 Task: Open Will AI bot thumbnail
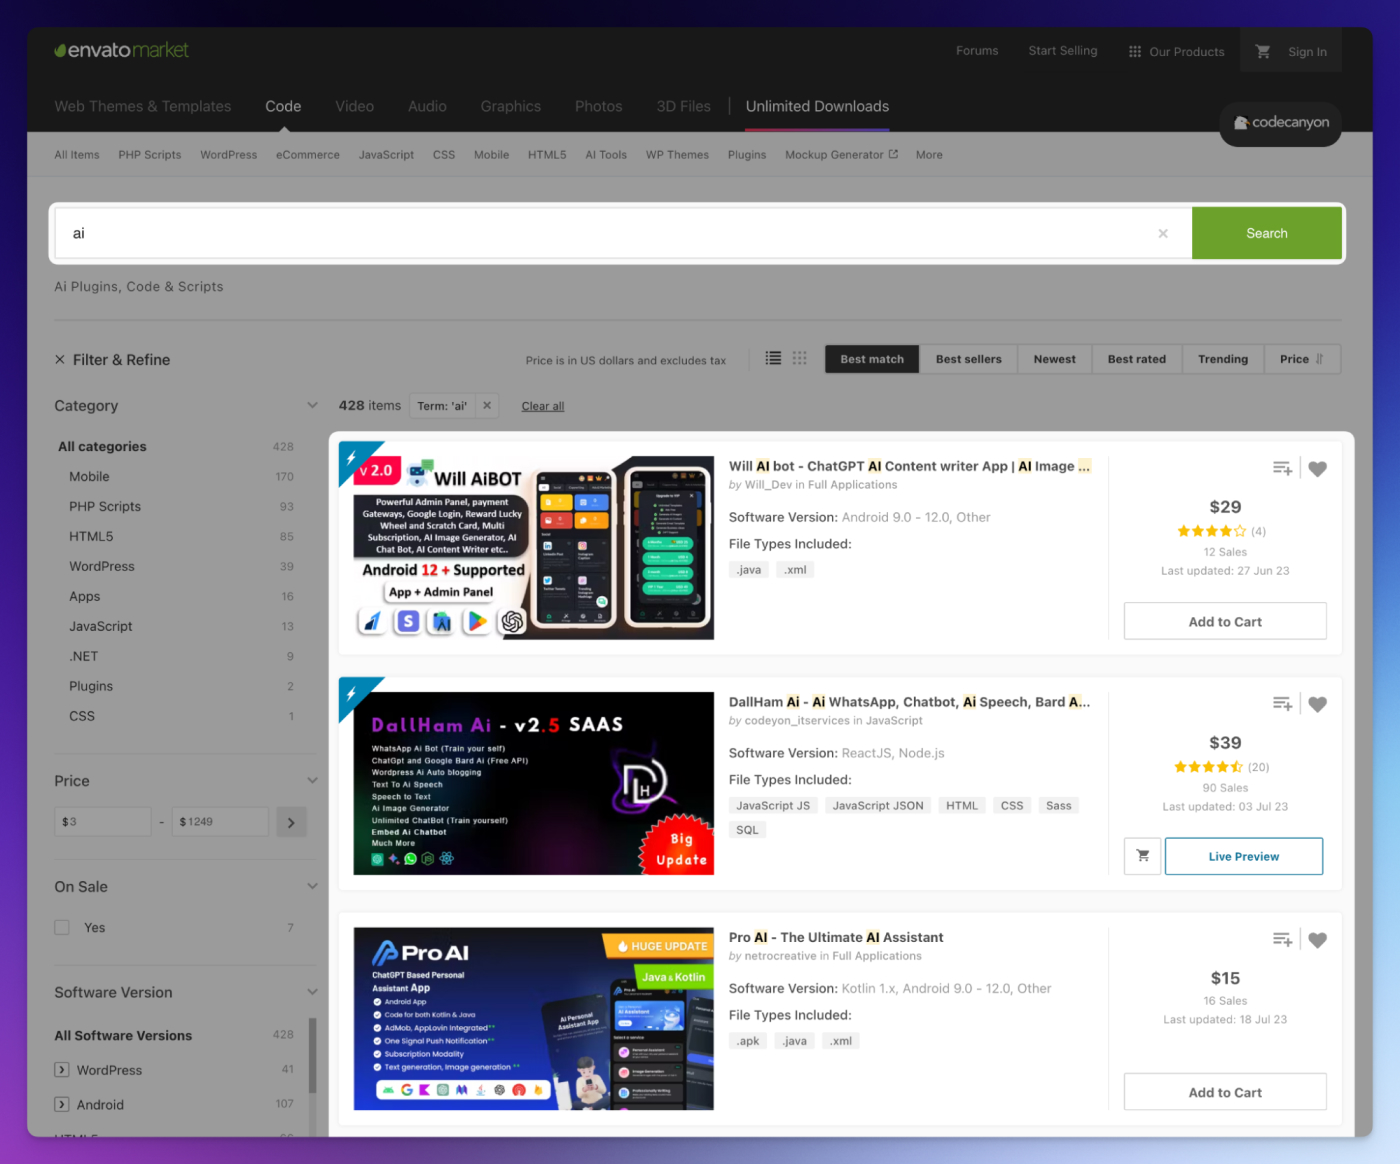click(x=533, y=548)
